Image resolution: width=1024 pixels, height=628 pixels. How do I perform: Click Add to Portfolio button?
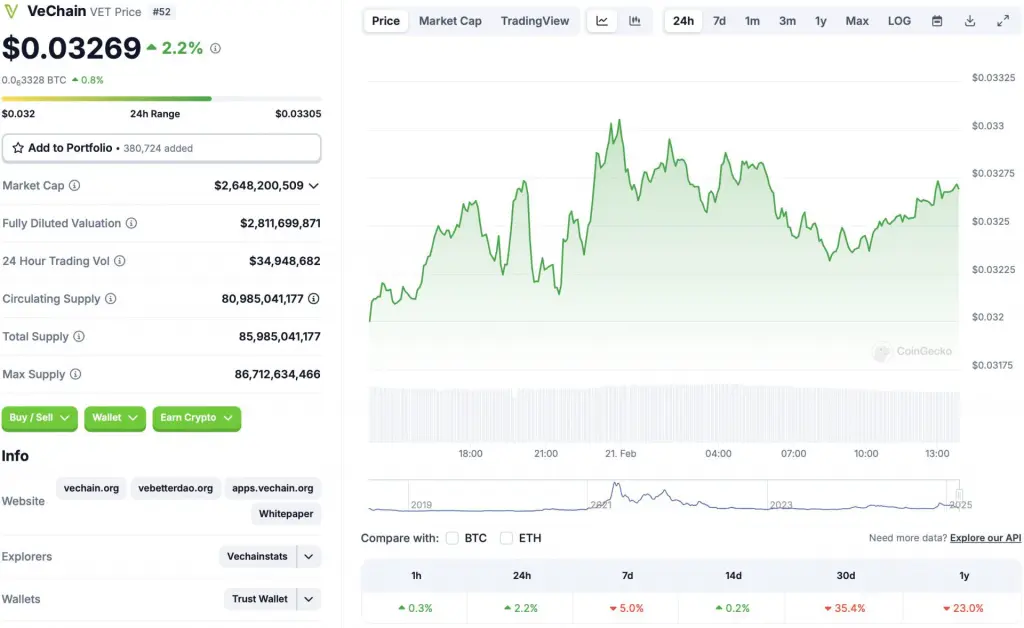point(161,148)
